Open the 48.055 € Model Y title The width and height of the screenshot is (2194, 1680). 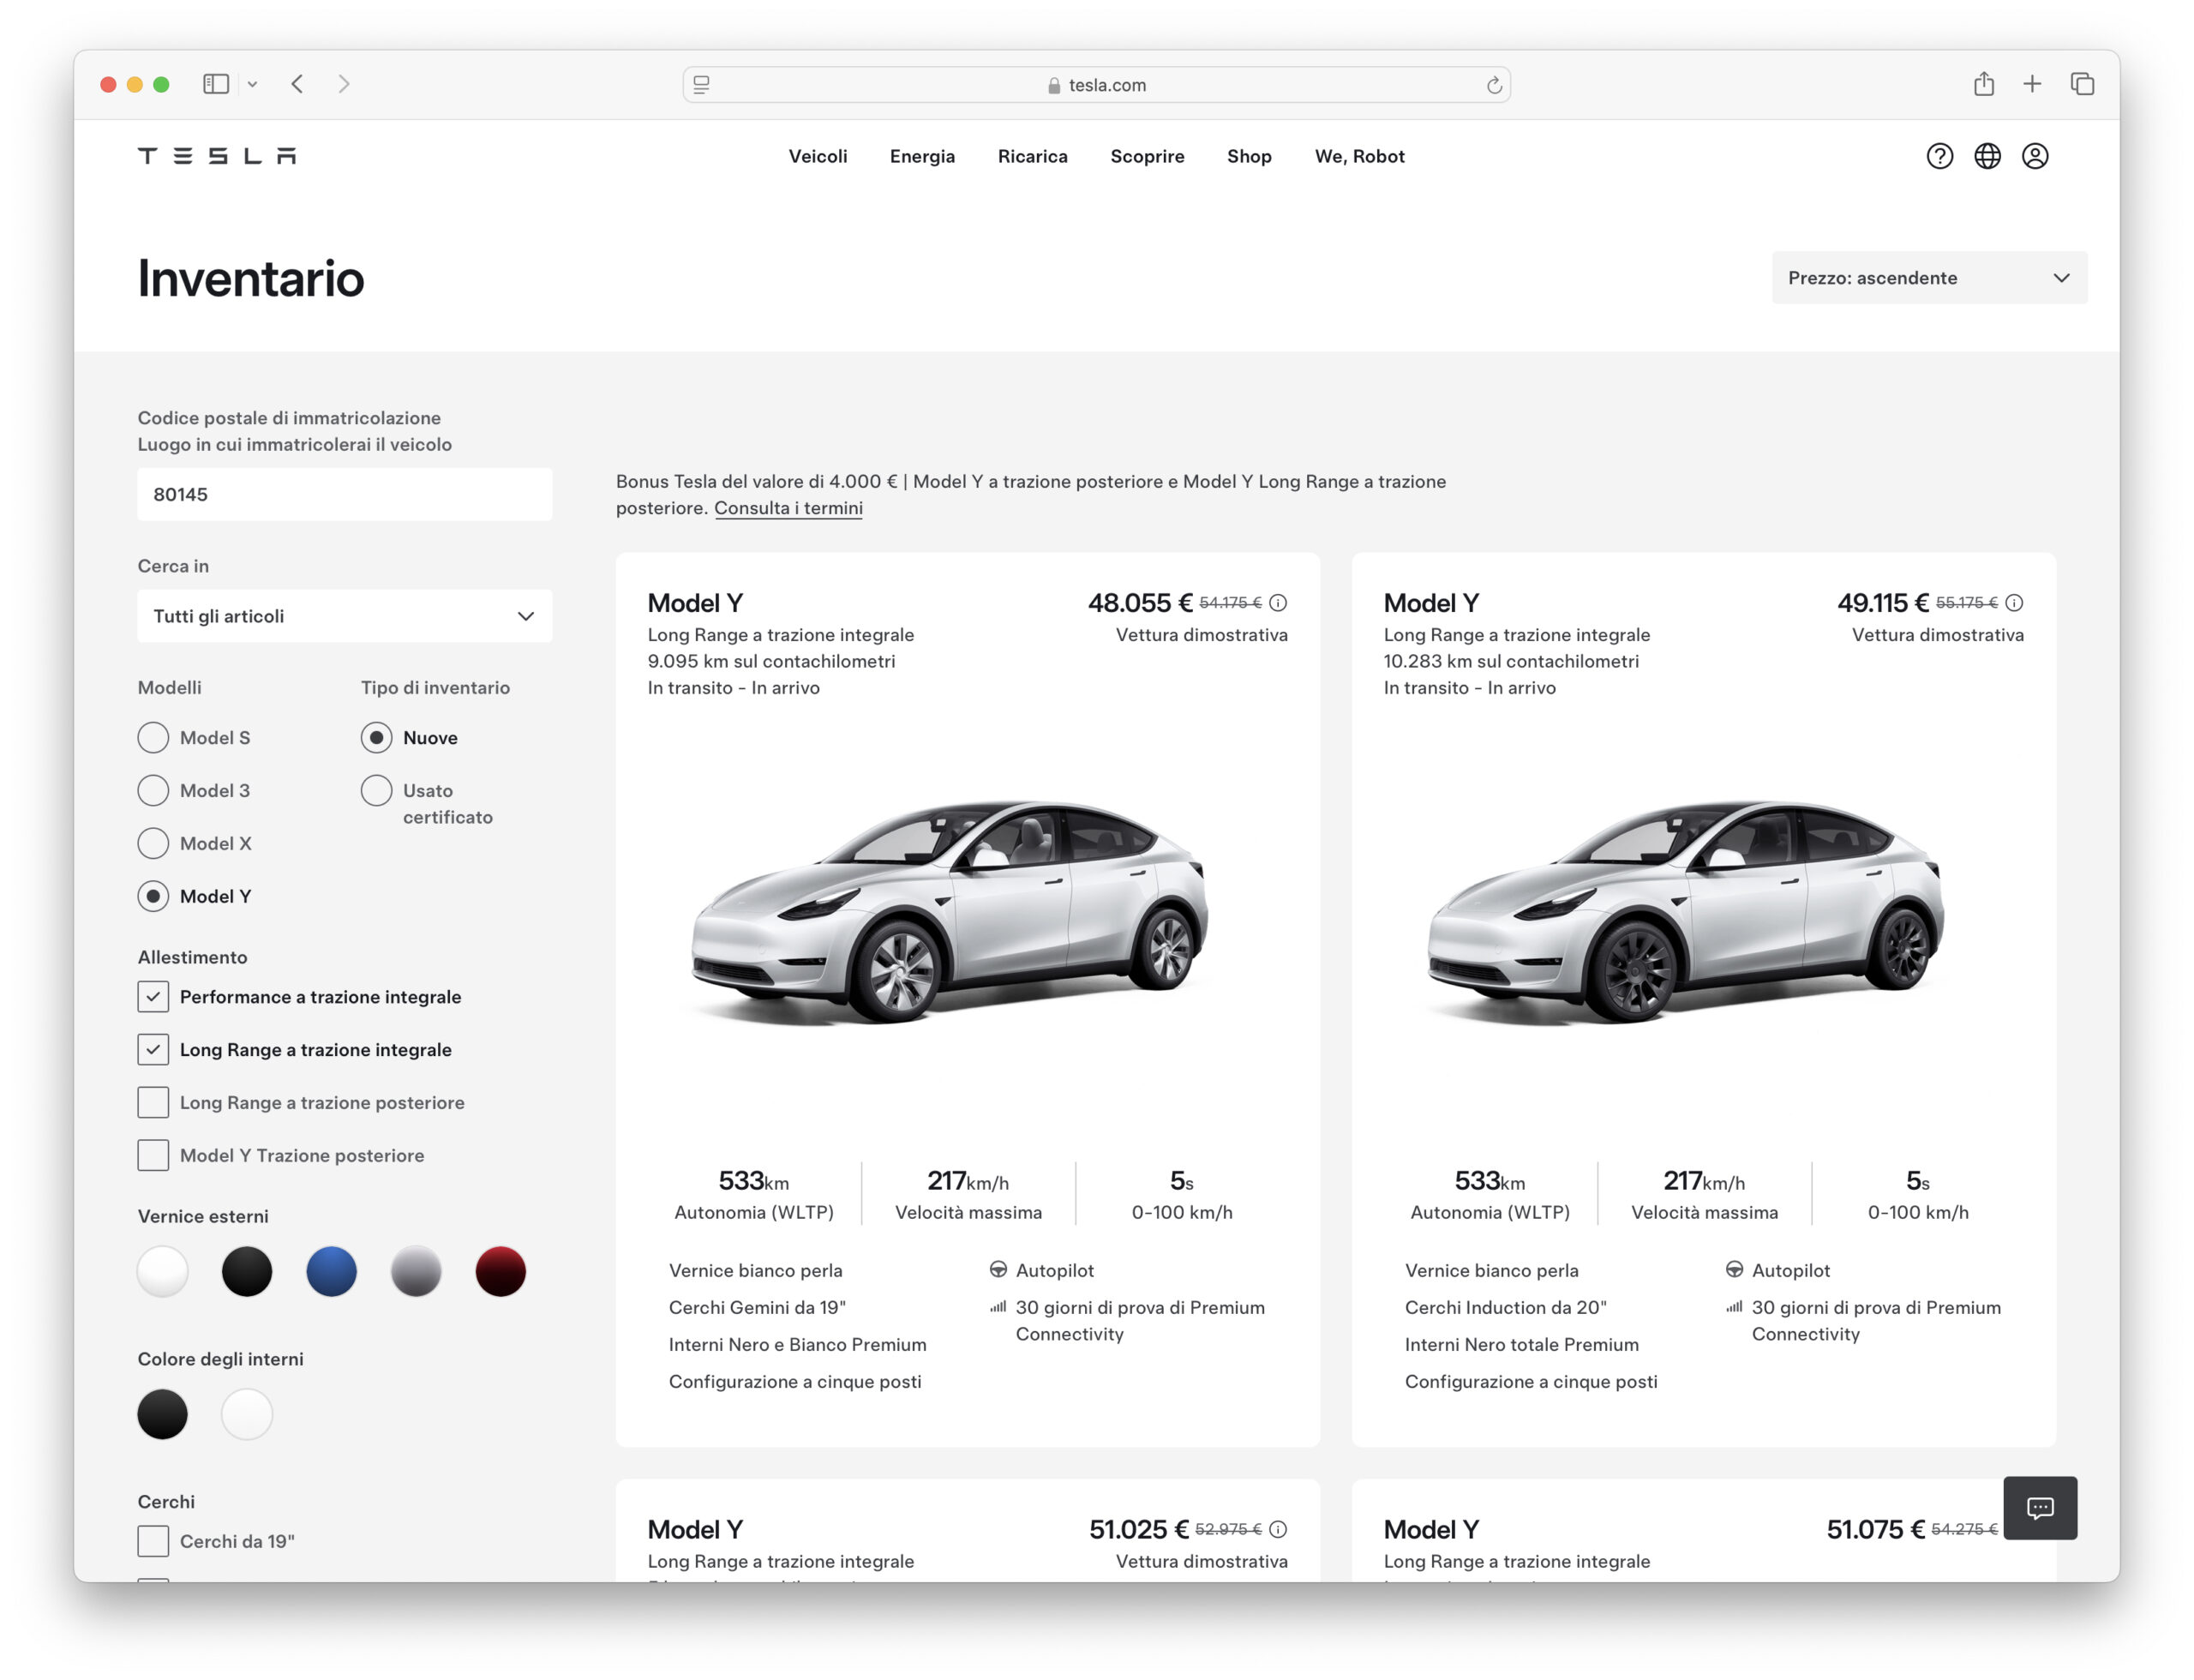pyautogui.click(x=695, y=603)
